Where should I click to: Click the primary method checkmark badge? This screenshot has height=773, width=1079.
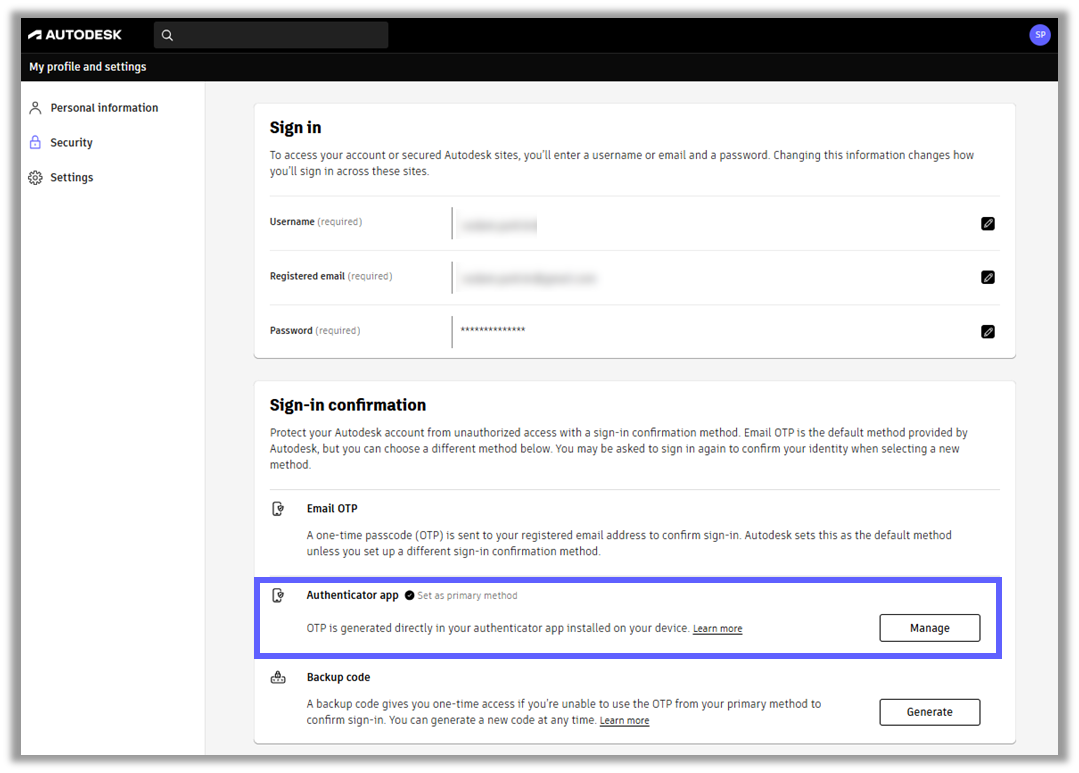coord(409,595)
